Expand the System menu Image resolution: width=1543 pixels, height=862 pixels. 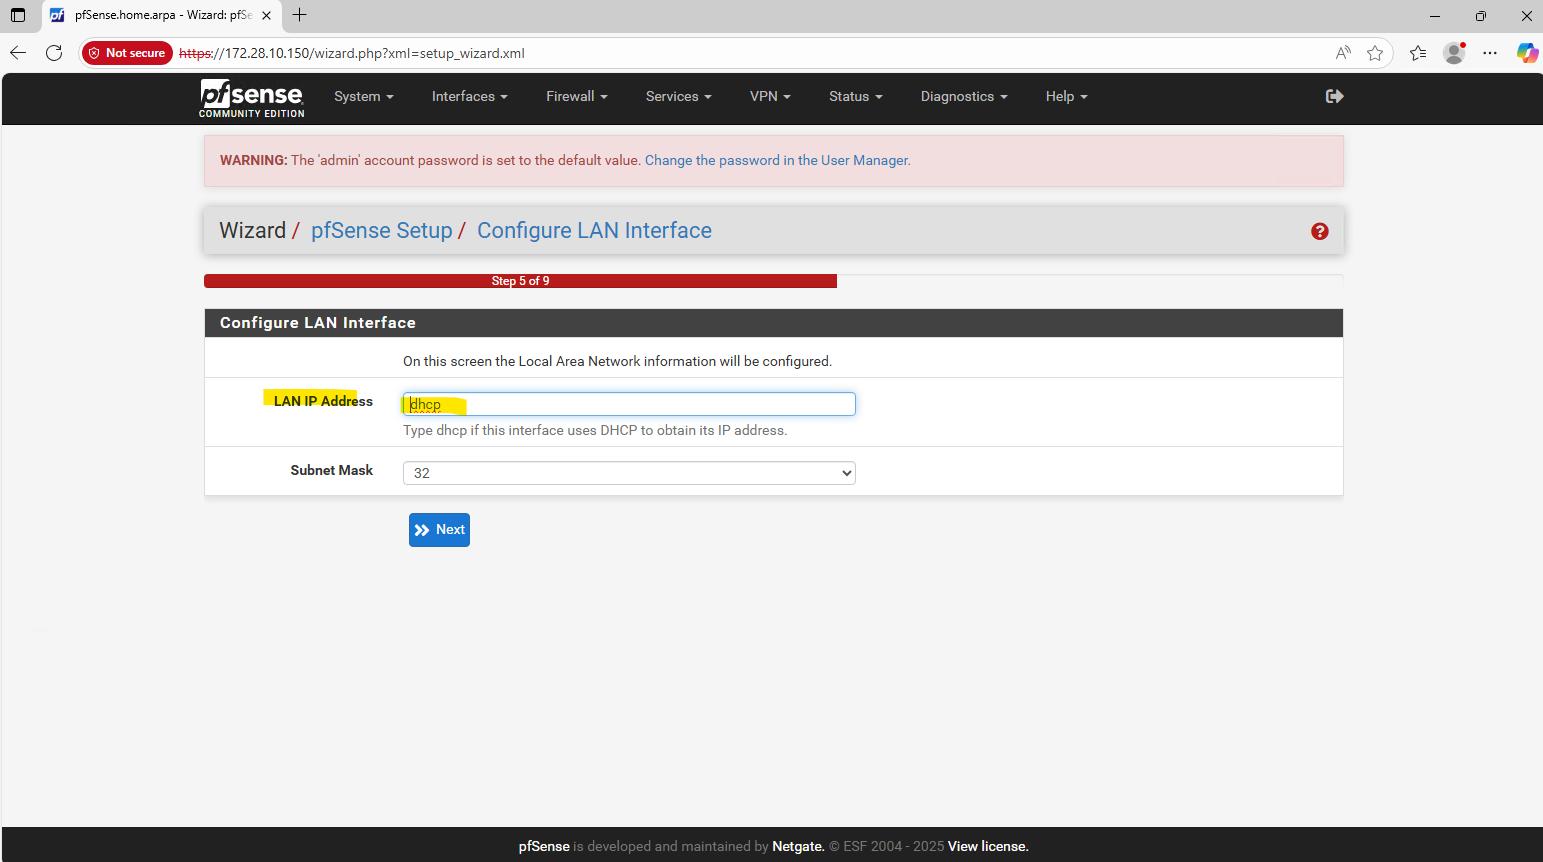[363, 97]
